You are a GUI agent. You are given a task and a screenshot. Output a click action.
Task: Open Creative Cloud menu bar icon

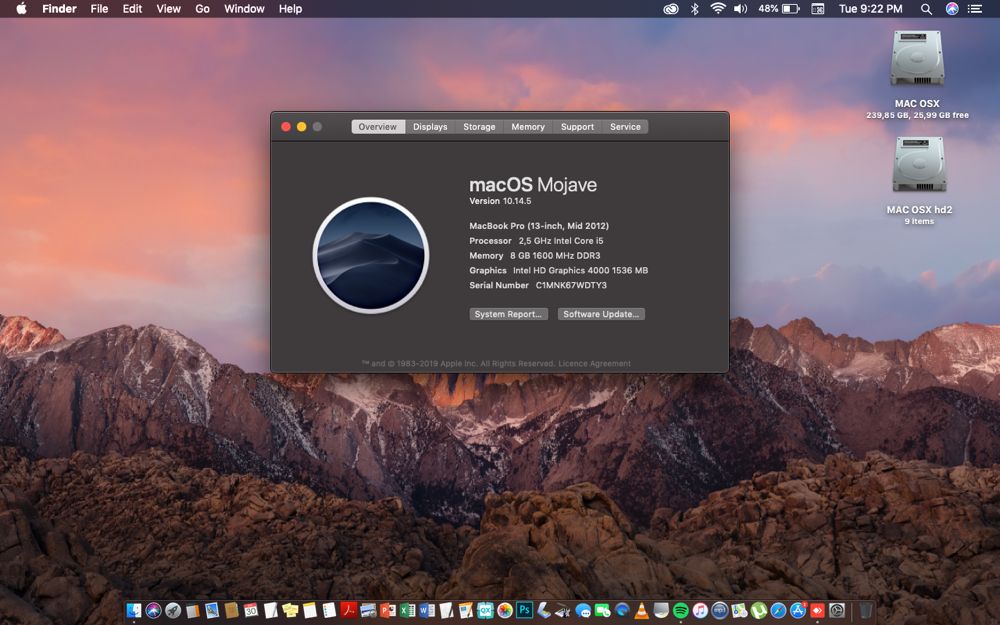(670, 9)
